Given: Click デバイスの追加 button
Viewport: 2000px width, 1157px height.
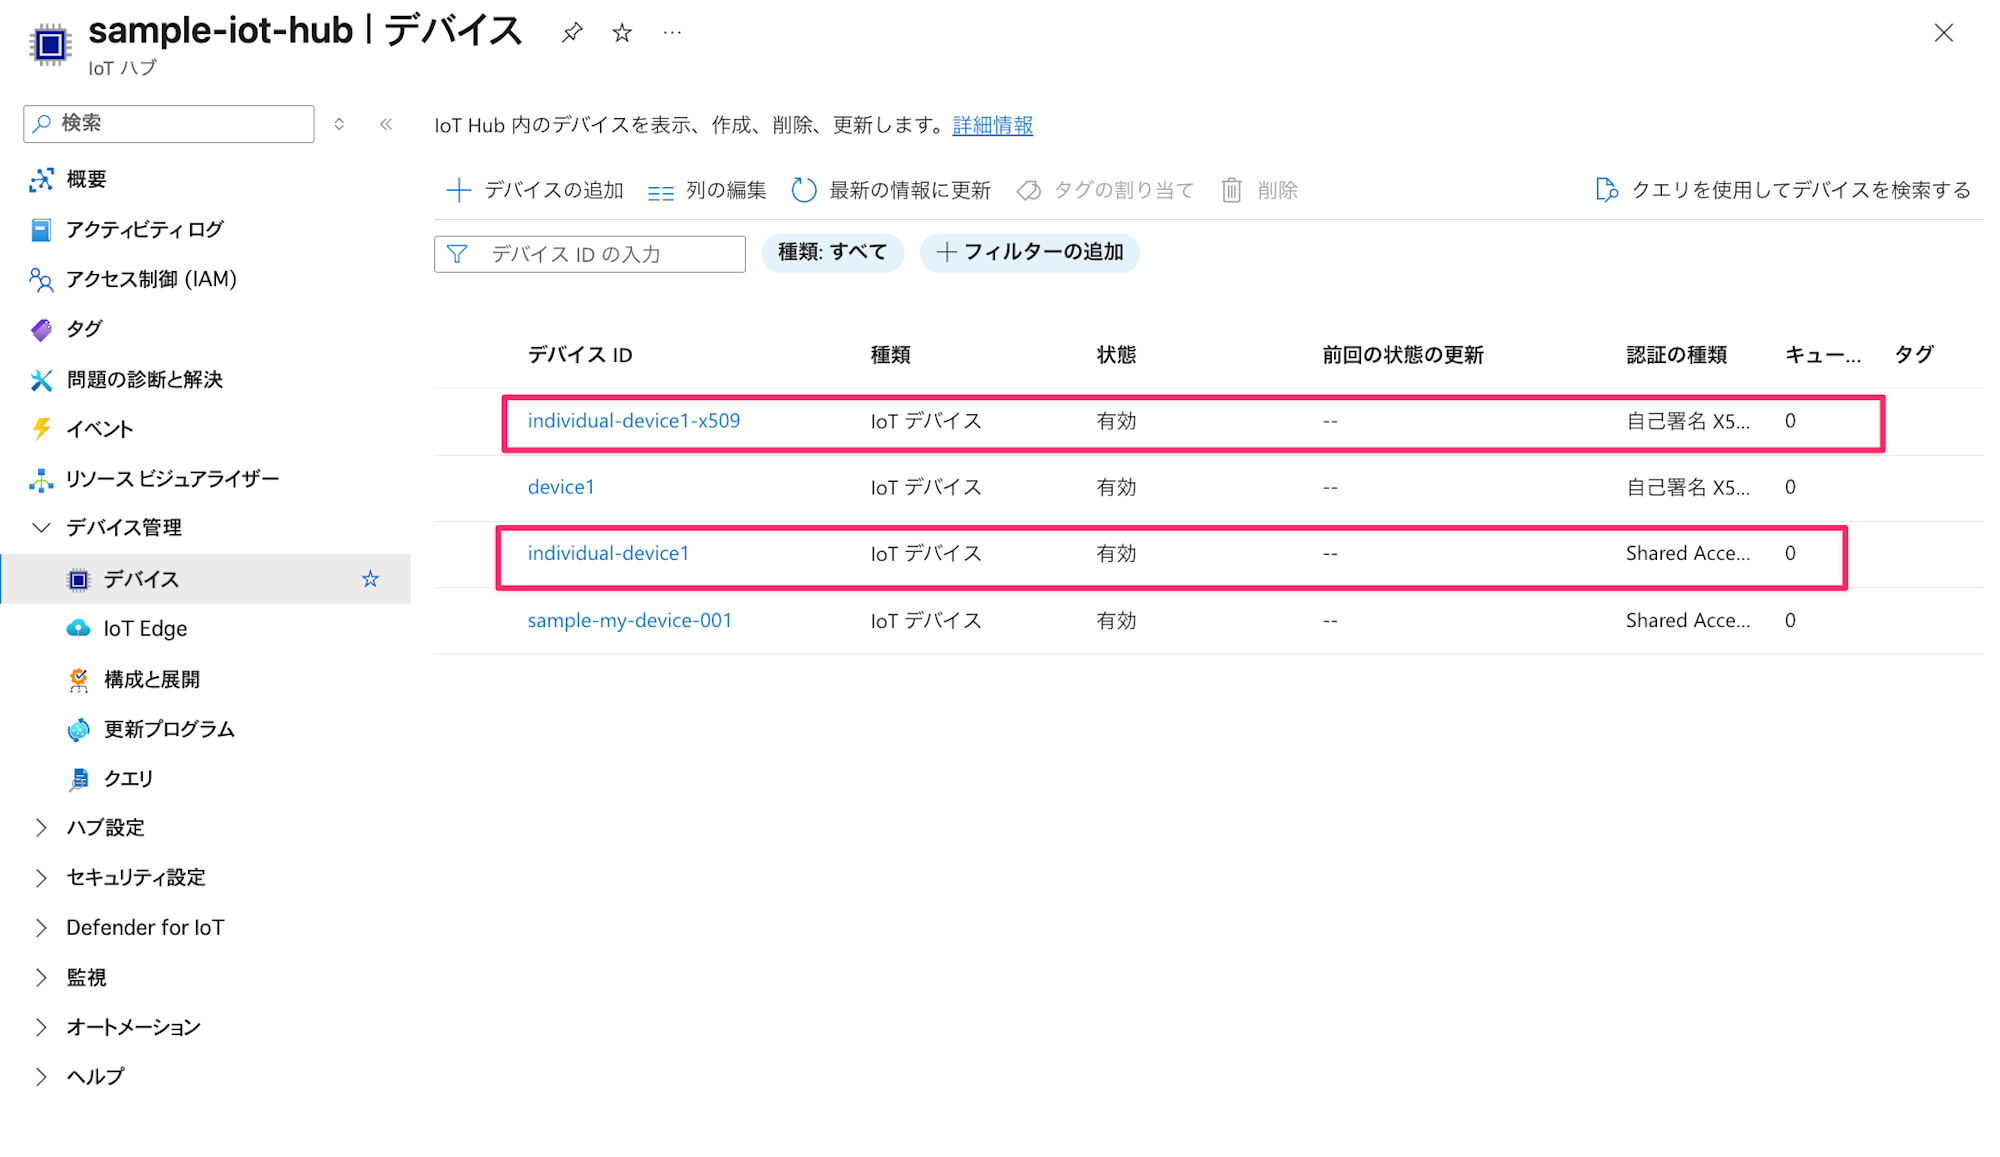Looking at the screenshot, I should tap(535, 190).
